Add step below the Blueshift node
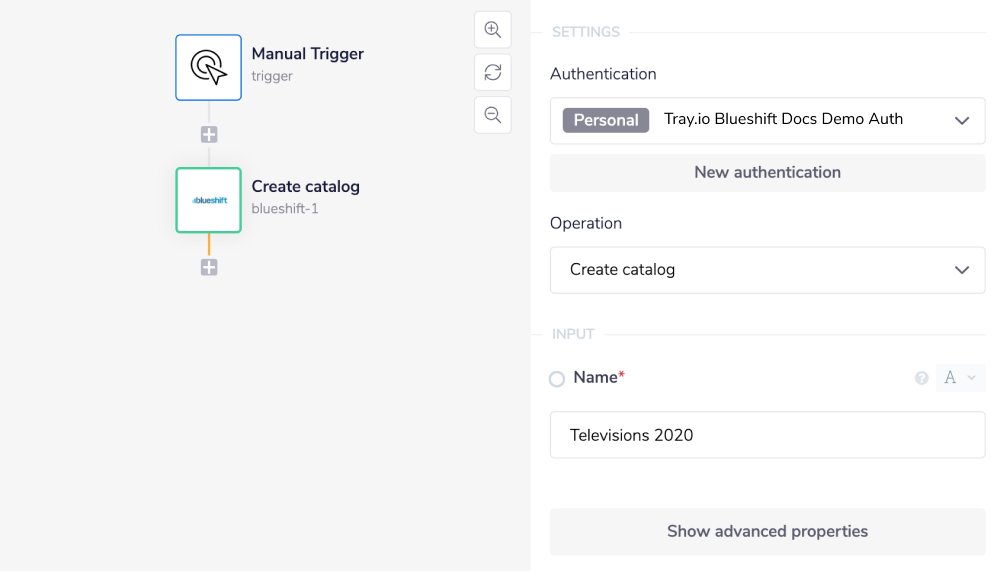1000x572 pixels. click(209, 268)
